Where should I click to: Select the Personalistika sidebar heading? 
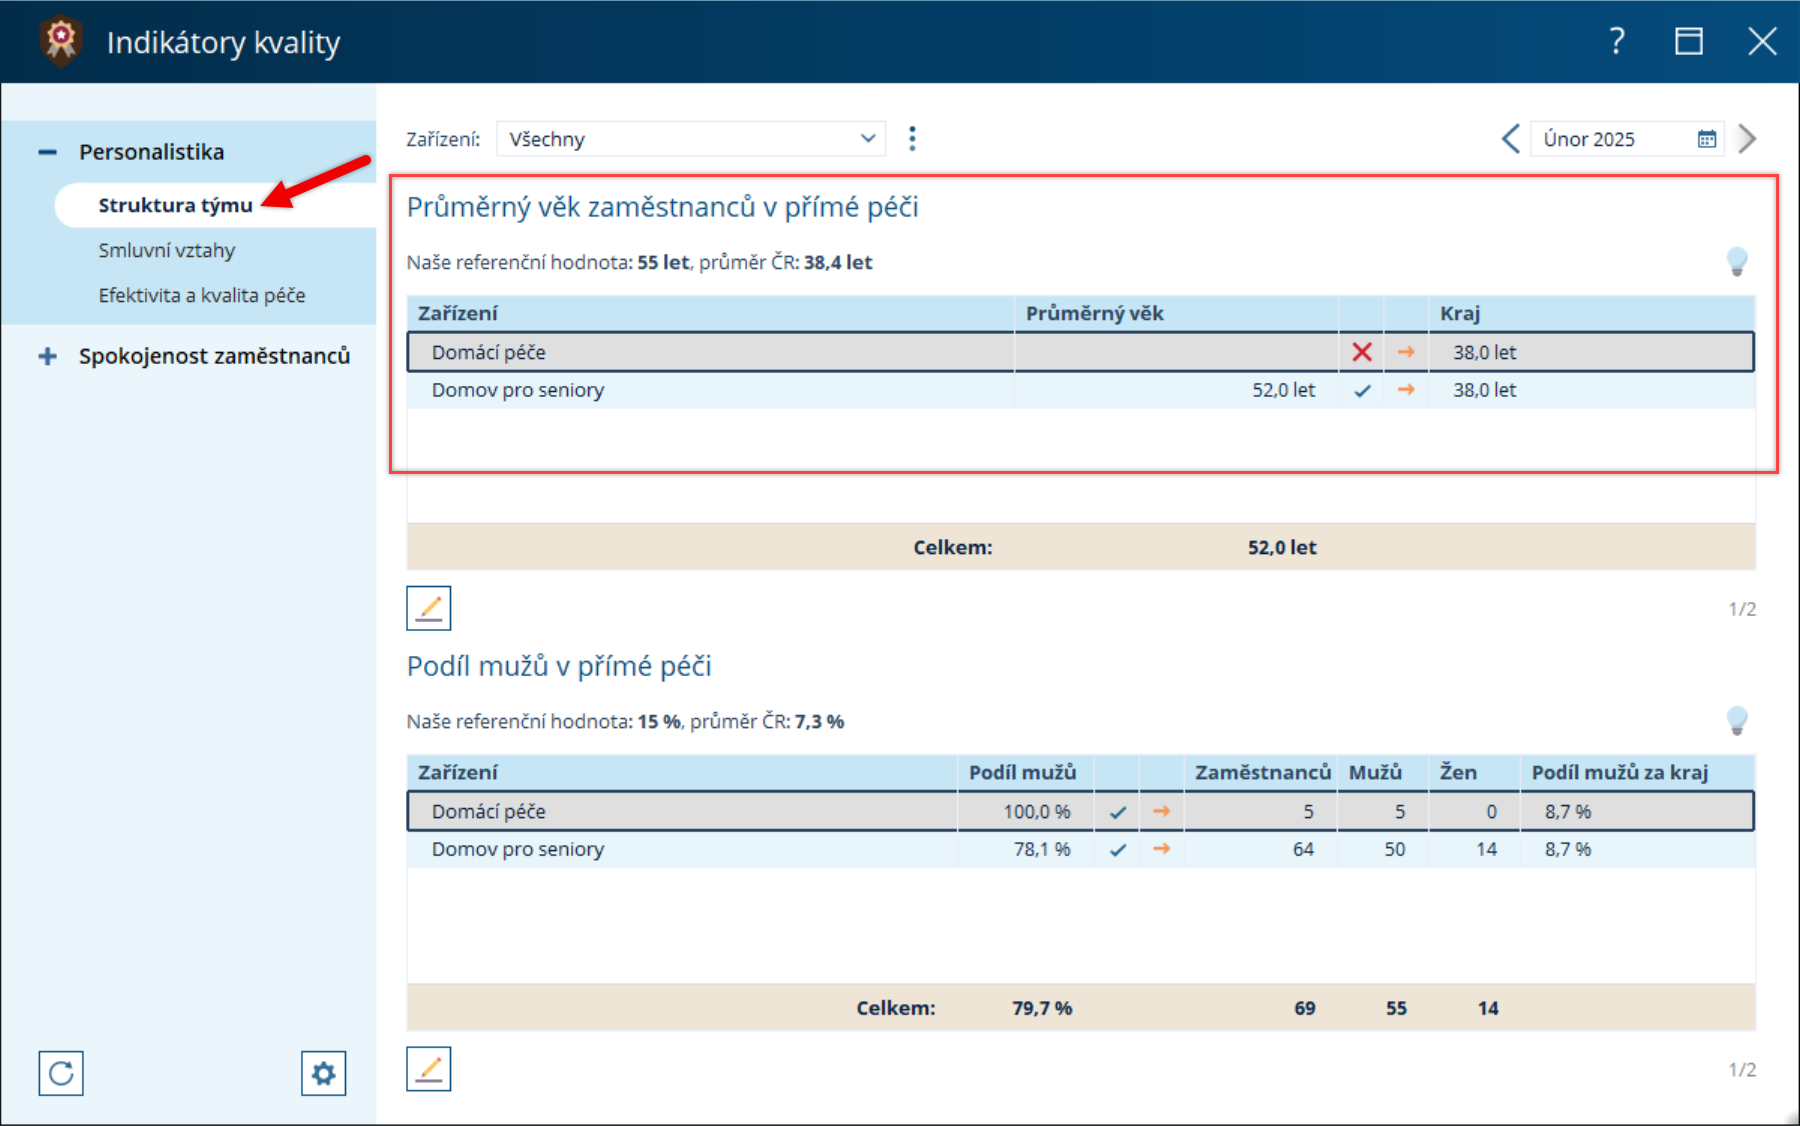click(x=152, y=152)
